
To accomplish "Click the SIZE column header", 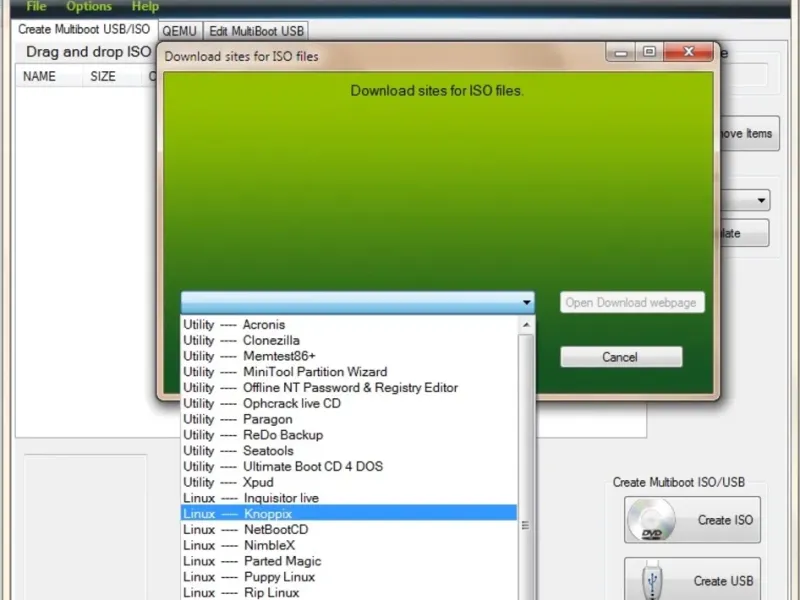I will [x=111, y=77].
